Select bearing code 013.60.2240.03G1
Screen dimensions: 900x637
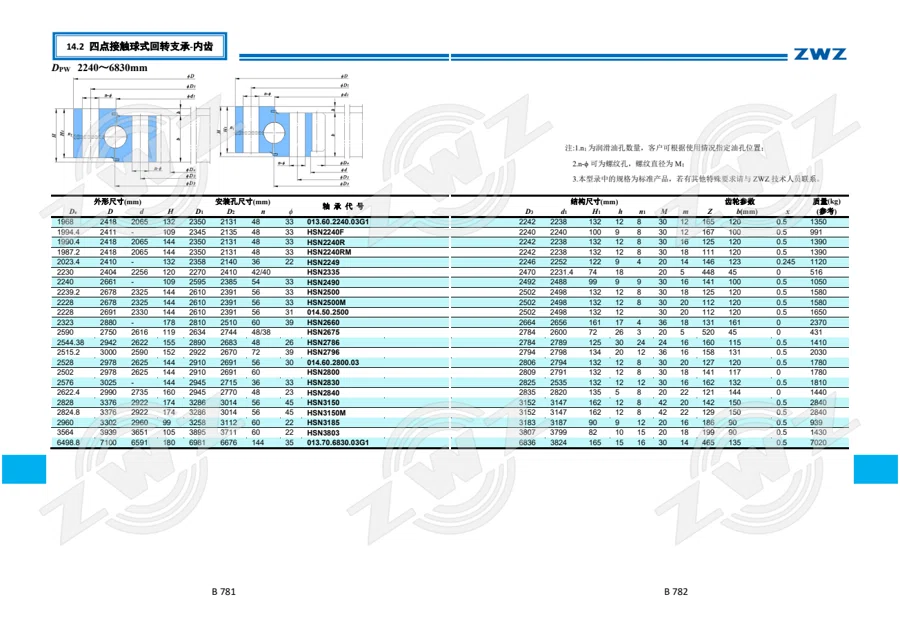coord(338,222)
